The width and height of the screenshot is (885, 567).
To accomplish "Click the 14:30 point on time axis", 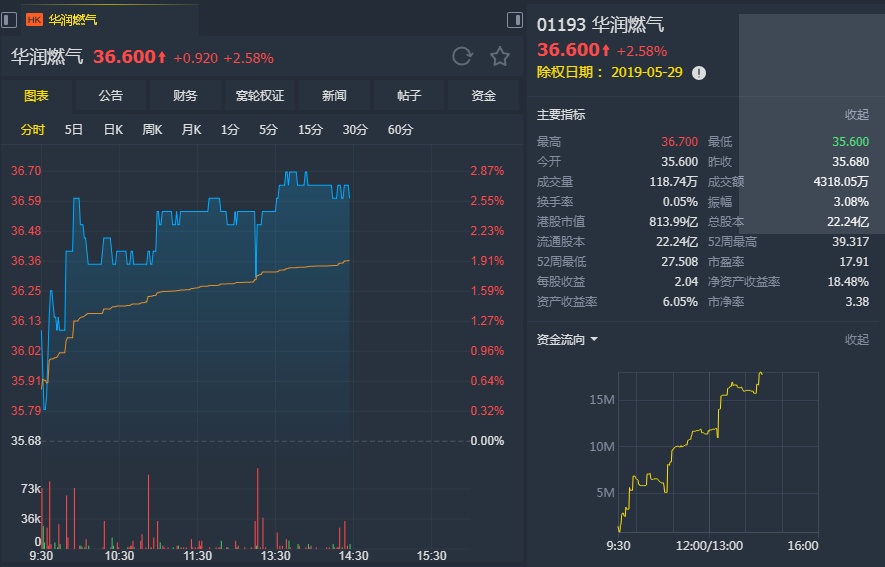I will click(x=354, y=555).
